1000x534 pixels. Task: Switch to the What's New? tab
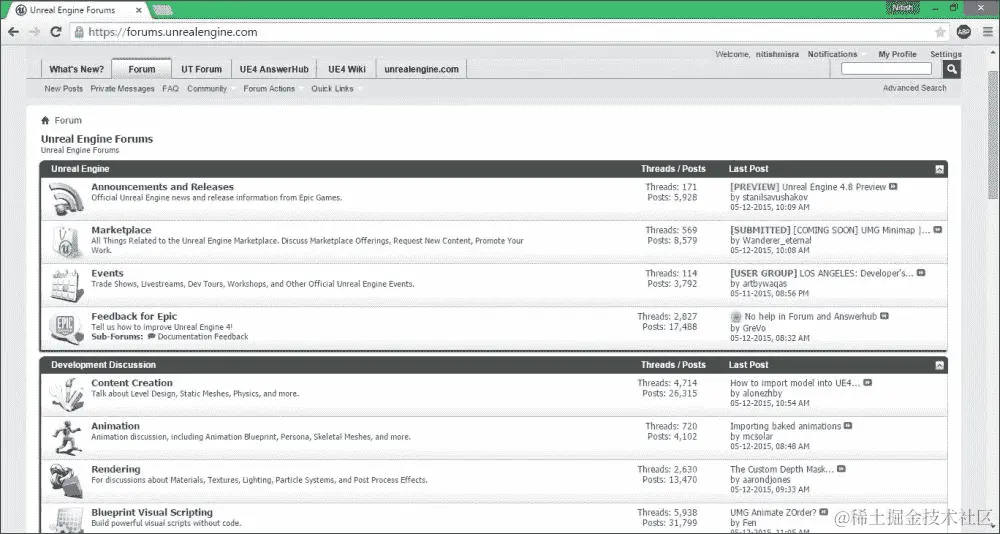(77, 69)
